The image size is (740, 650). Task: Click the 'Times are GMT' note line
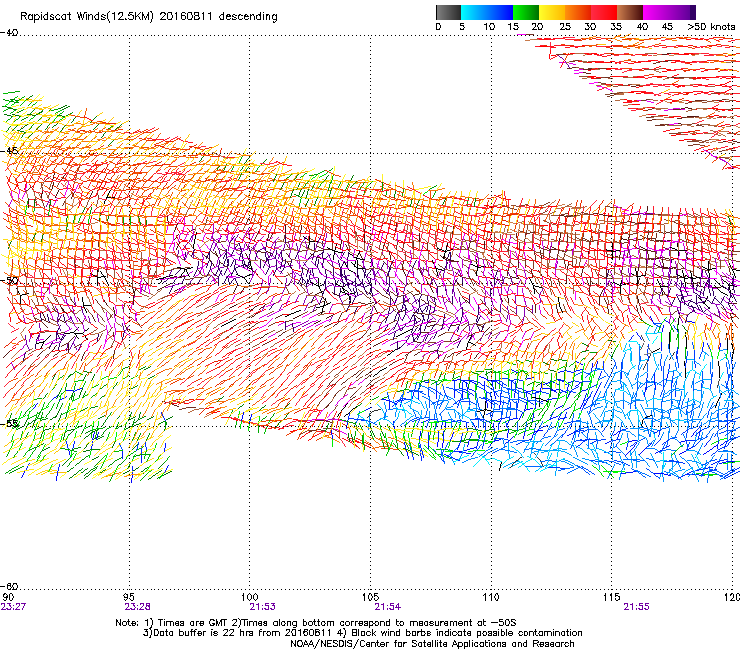(x=316, y=623)
